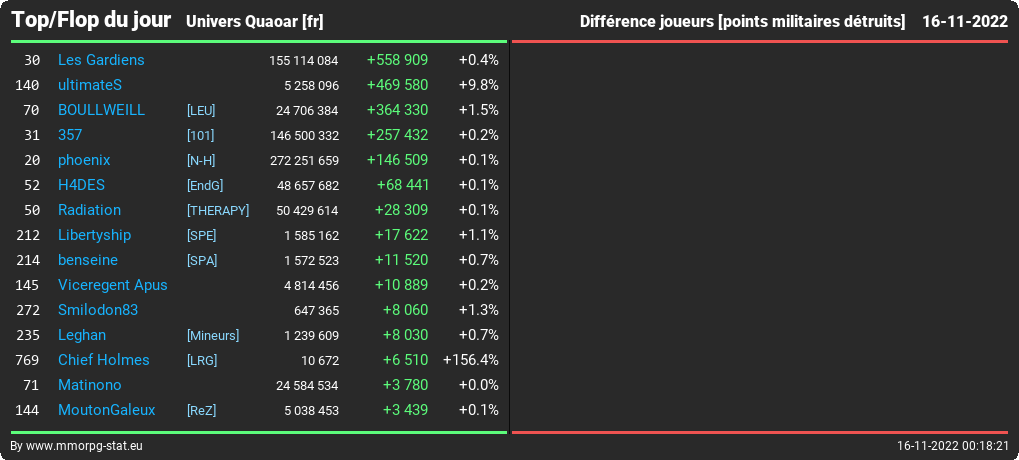The image size is (1019, 460).
Task: Click the Radiation player name
Action: pos(89,210)
